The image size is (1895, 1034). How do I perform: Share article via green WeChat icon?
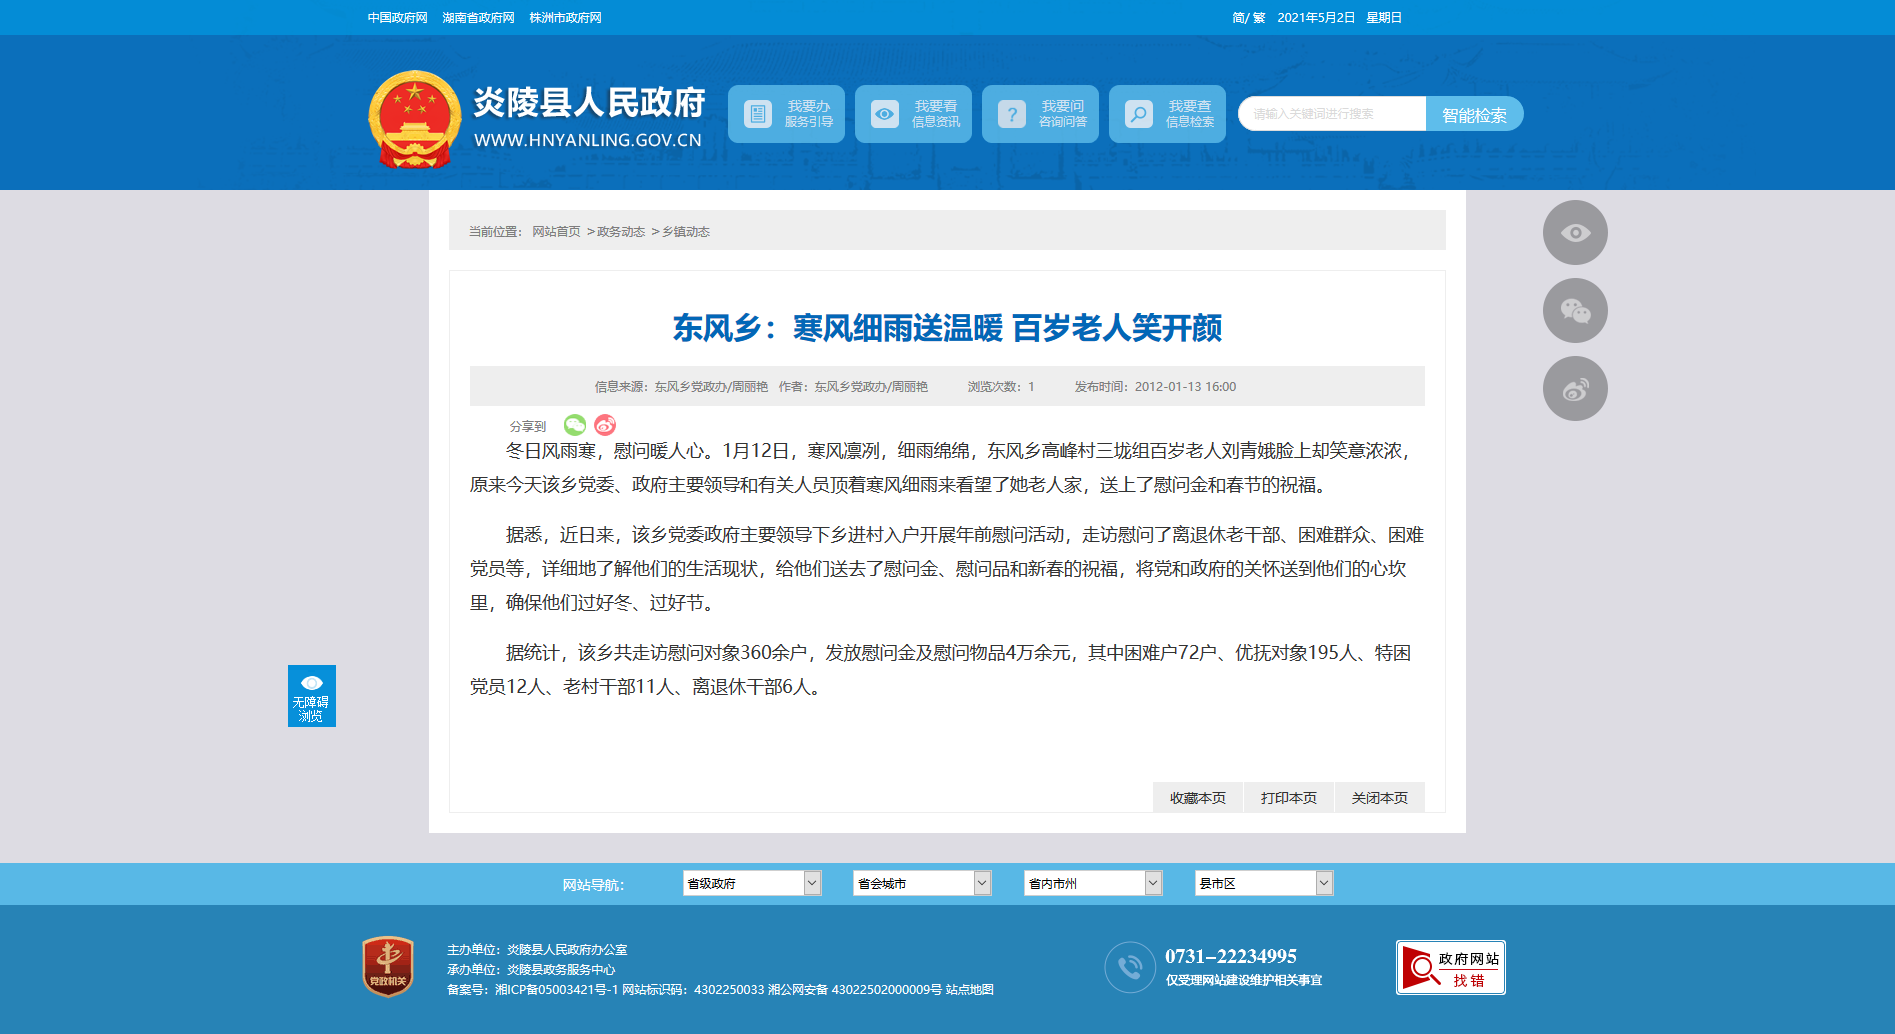[x=575, y=425]
